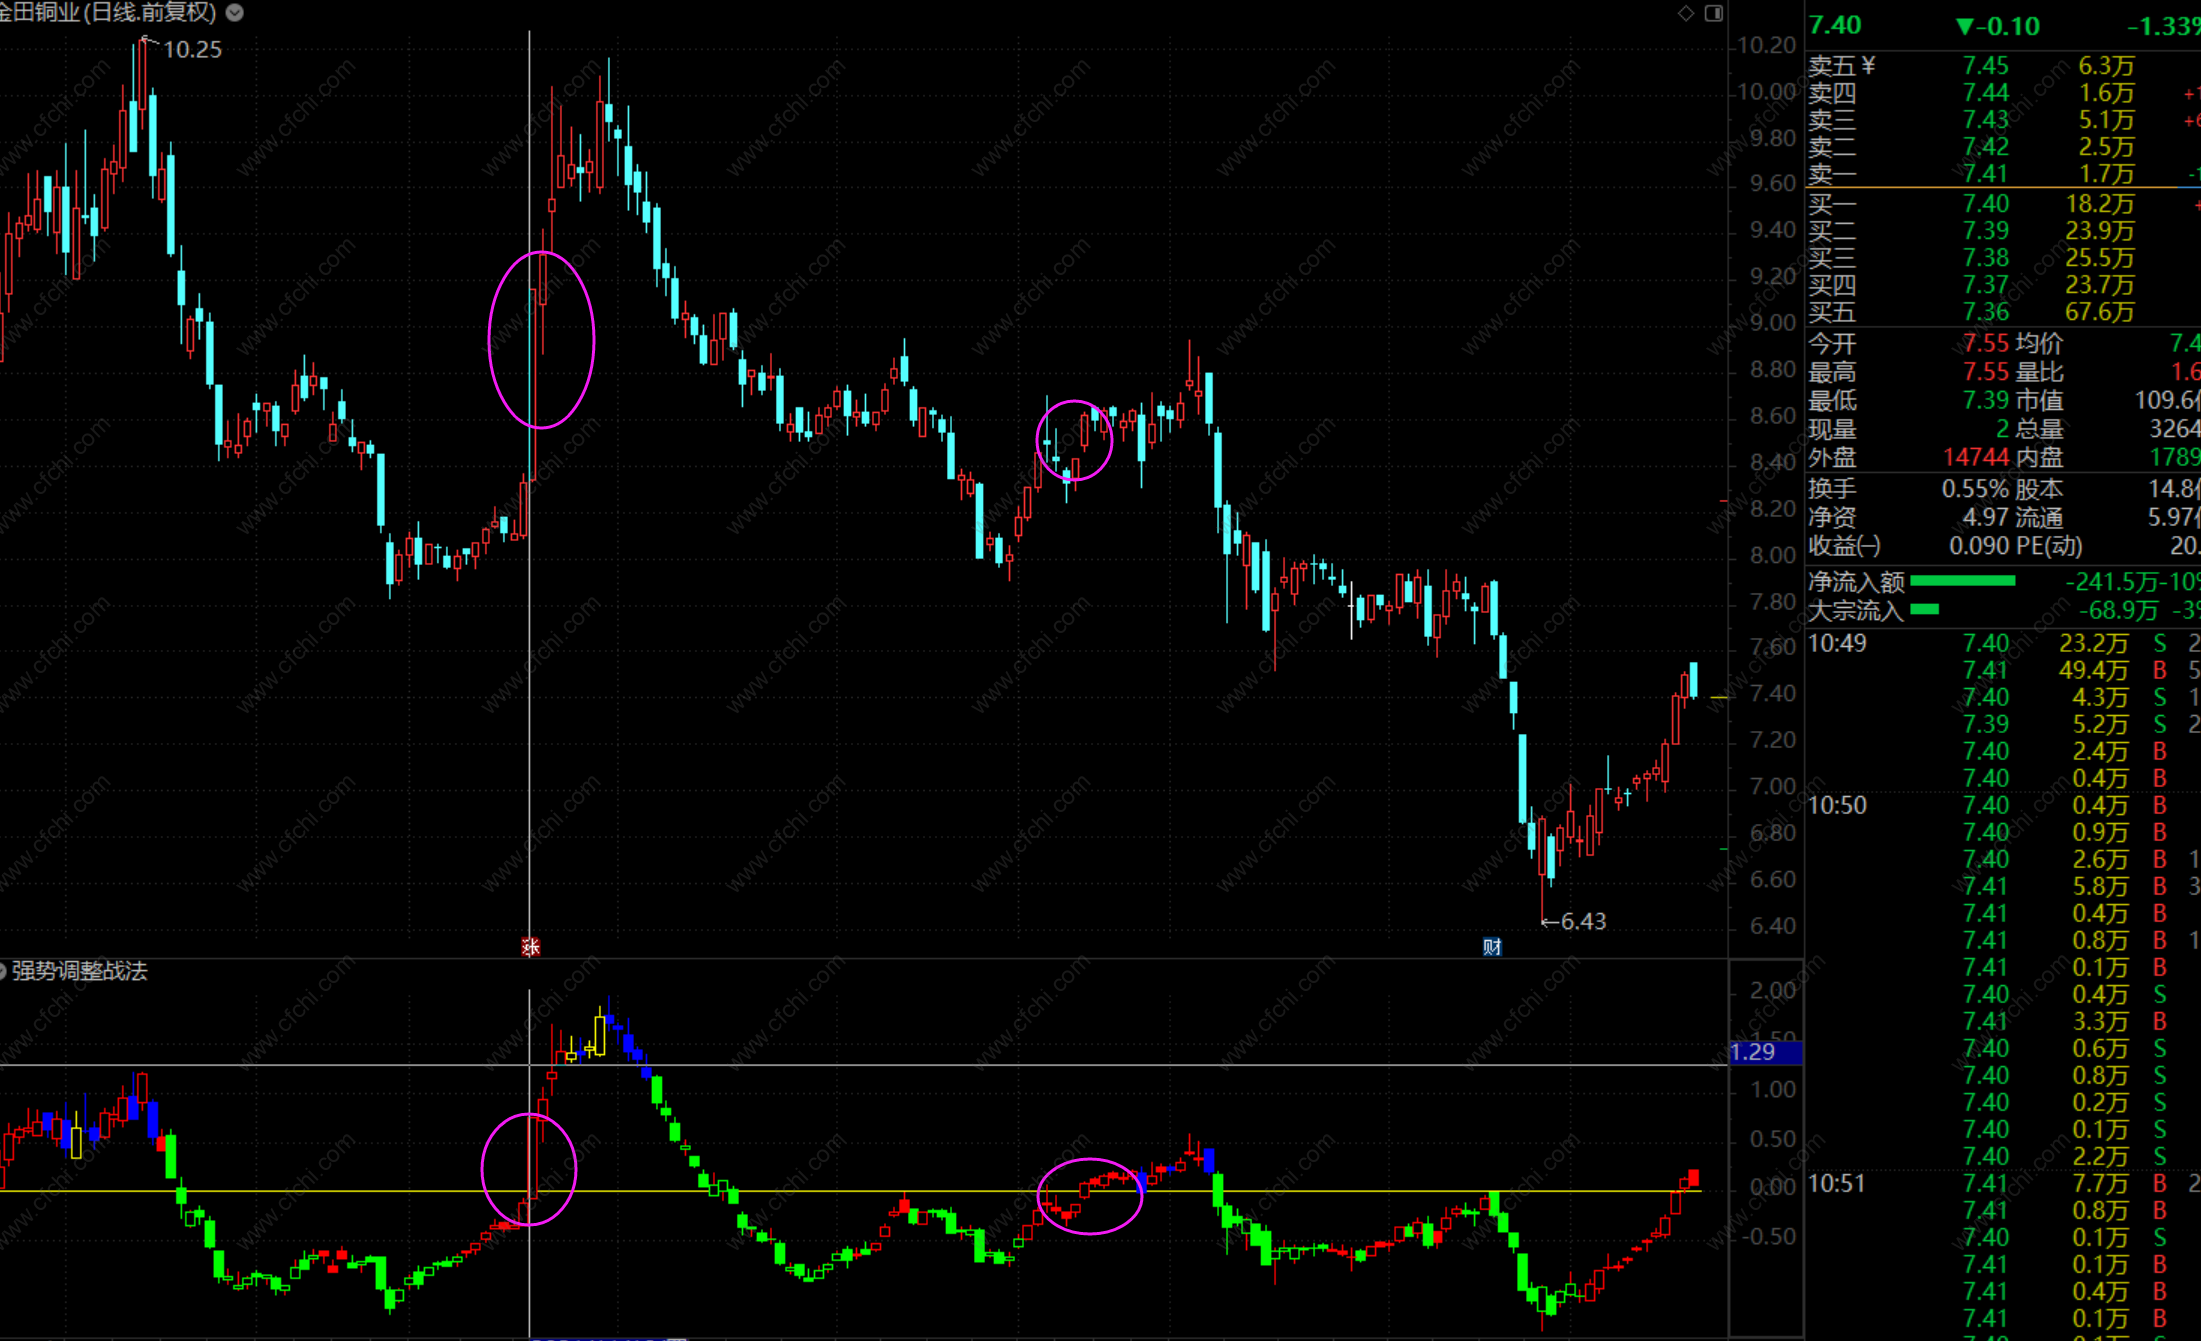Viewport: 2201px width, 1341px height.
Task: Select the 卖一 ask row at 7.41
Action: [1985, 174]
